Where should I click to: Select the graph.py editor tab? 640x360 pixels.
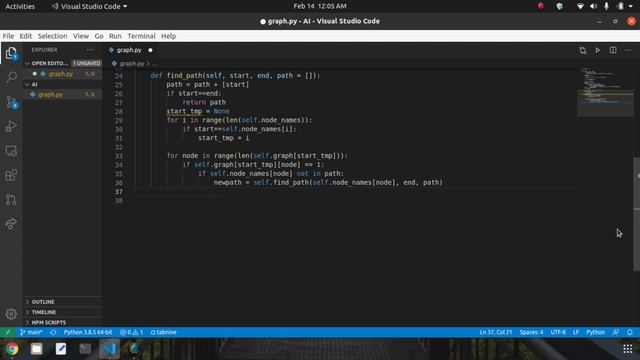[129, 50]
